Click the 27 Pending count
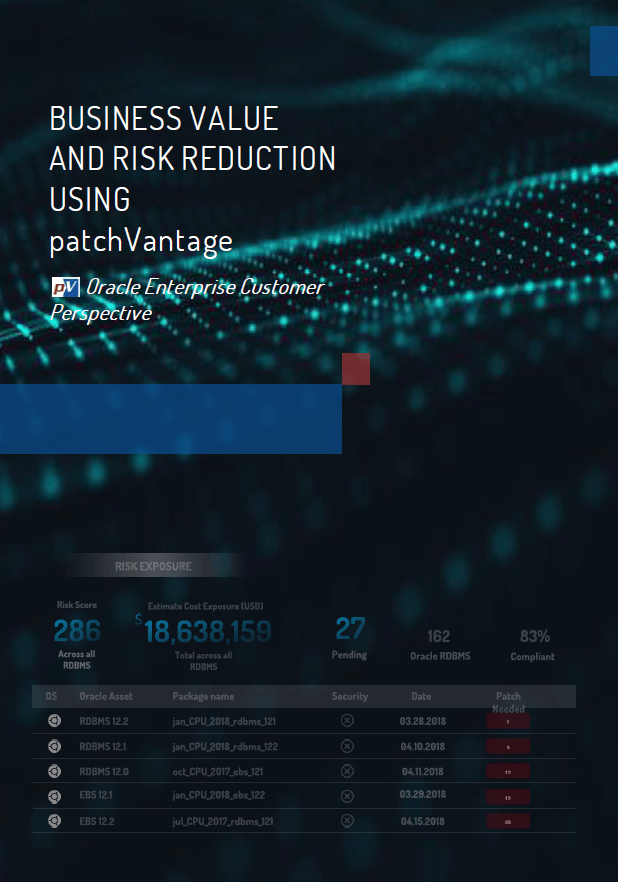Image resolution: width=618 pixels, height=882 pixels. (x=350, y=628)
